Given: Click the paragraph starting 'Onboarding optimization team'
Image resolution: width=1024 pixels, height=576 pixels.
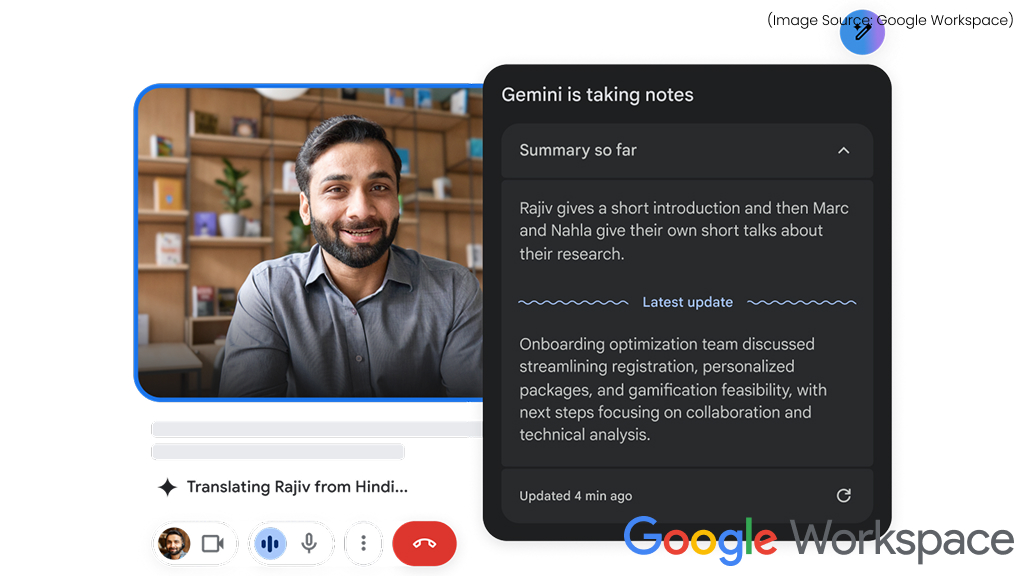Looking at the screenshot, I should 673,389.
